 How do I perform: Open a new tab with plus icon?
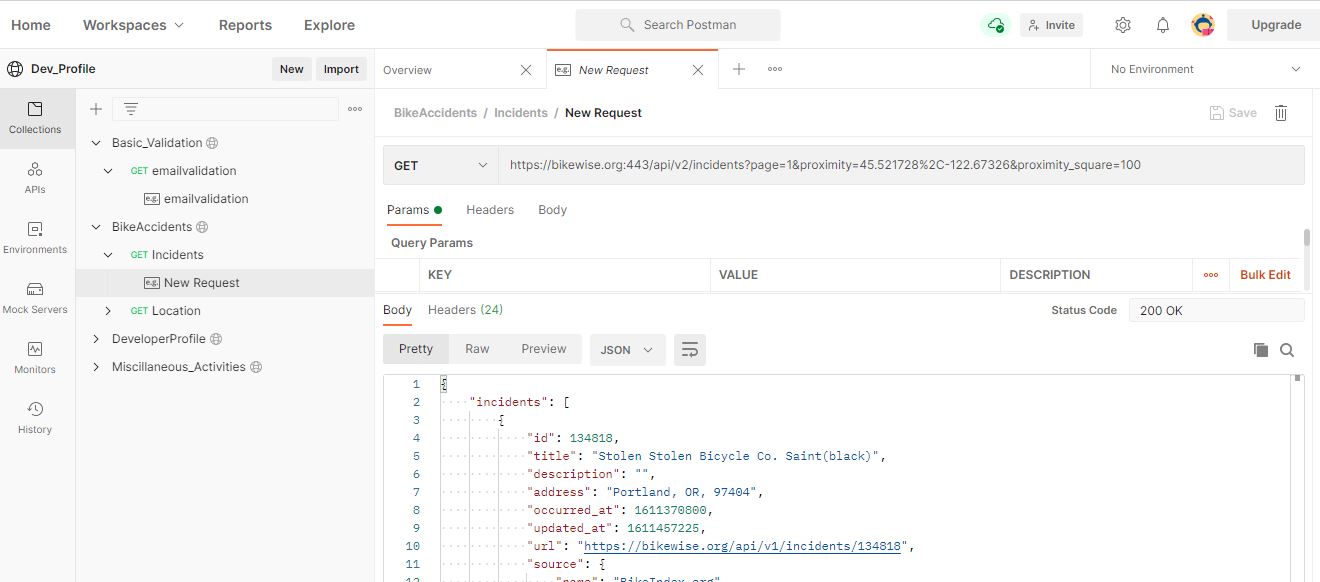point(739,69)
